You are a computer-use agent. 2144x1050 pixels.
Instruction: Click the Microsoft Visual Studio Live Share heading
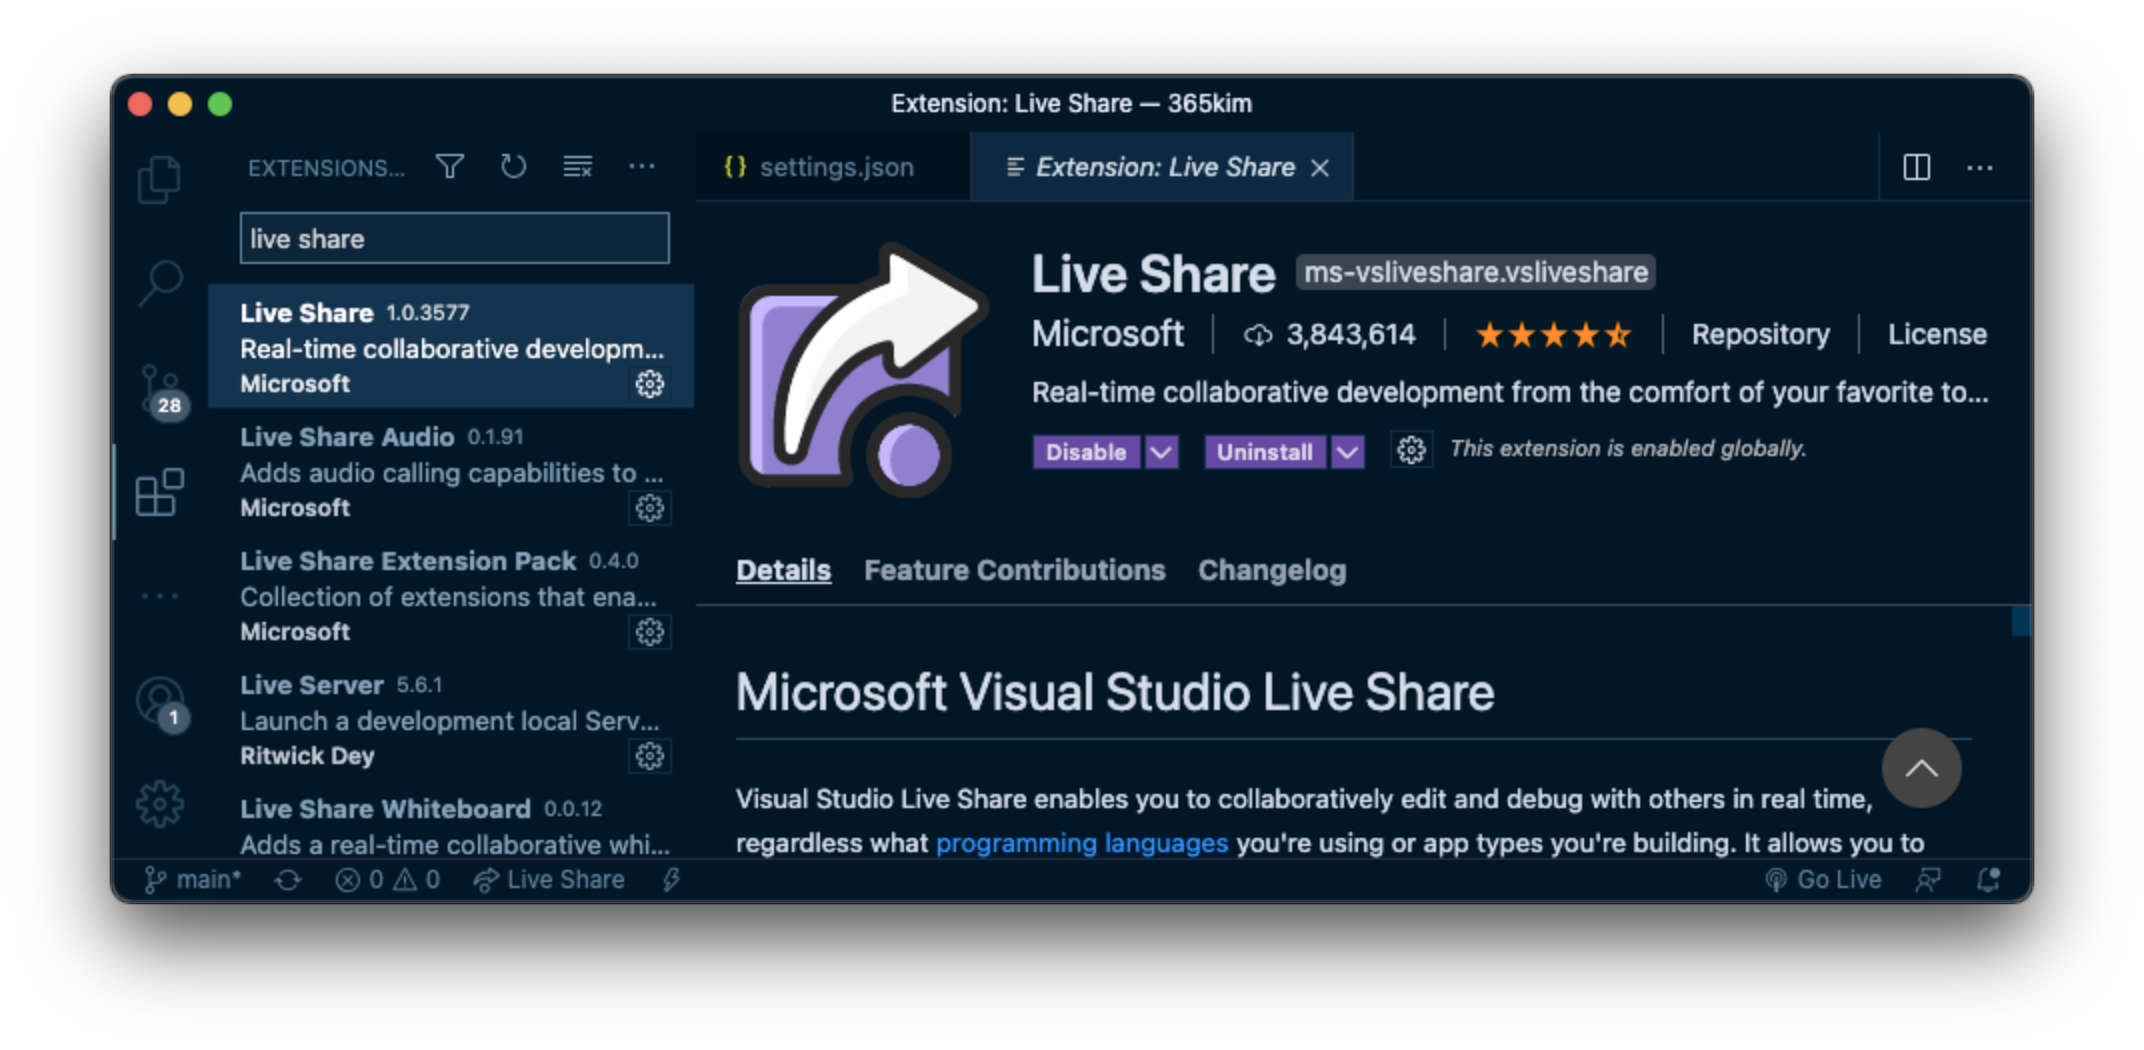tap(1115, 692)
